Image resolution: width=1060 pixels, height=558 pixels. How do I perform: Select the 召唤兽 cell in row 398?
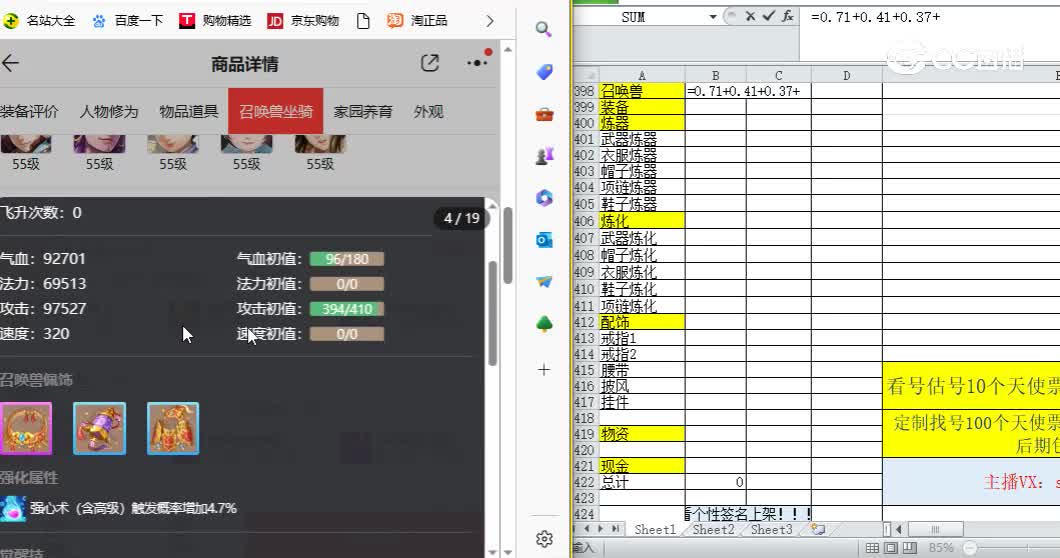click(642, 91)
